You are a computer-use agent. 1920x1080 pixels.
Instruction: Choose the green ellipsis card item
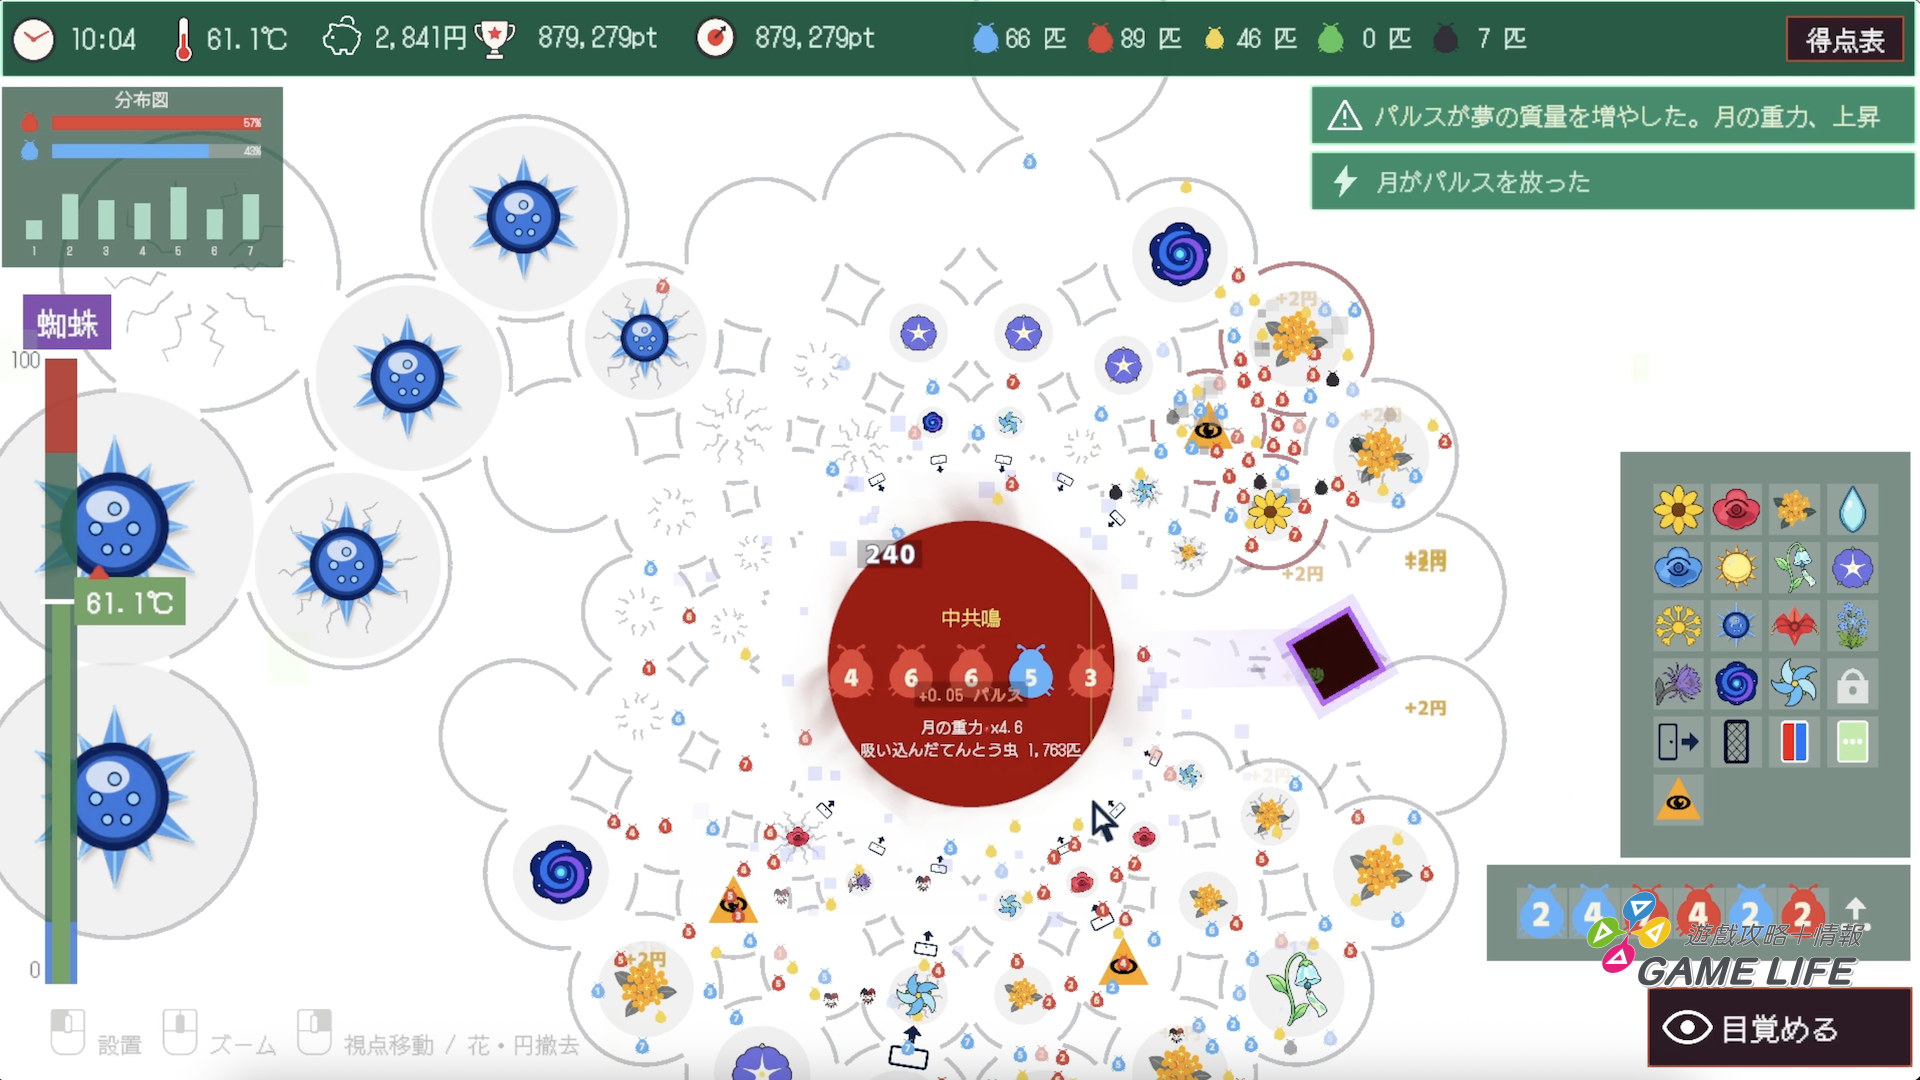[1852, 742]
